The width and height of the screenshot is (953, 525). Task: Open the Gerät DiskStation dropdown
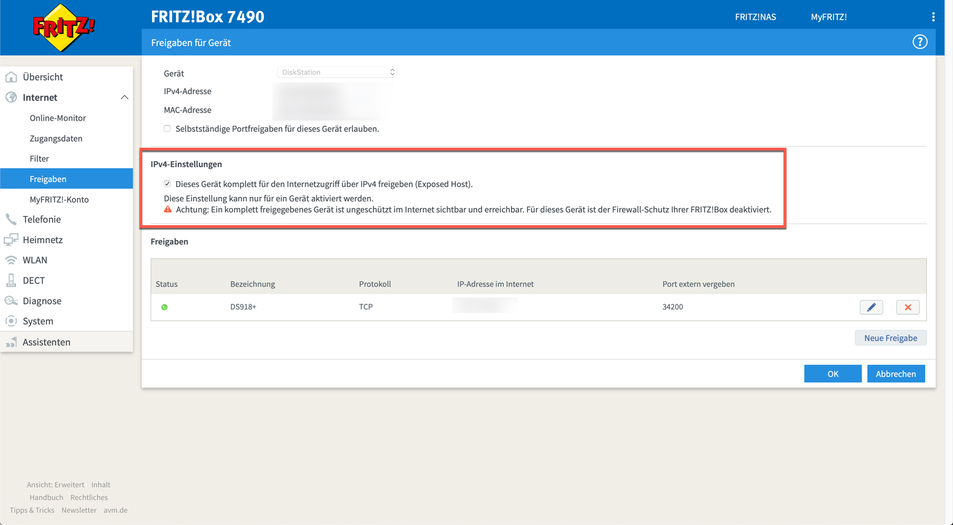(x=337, y=72)
